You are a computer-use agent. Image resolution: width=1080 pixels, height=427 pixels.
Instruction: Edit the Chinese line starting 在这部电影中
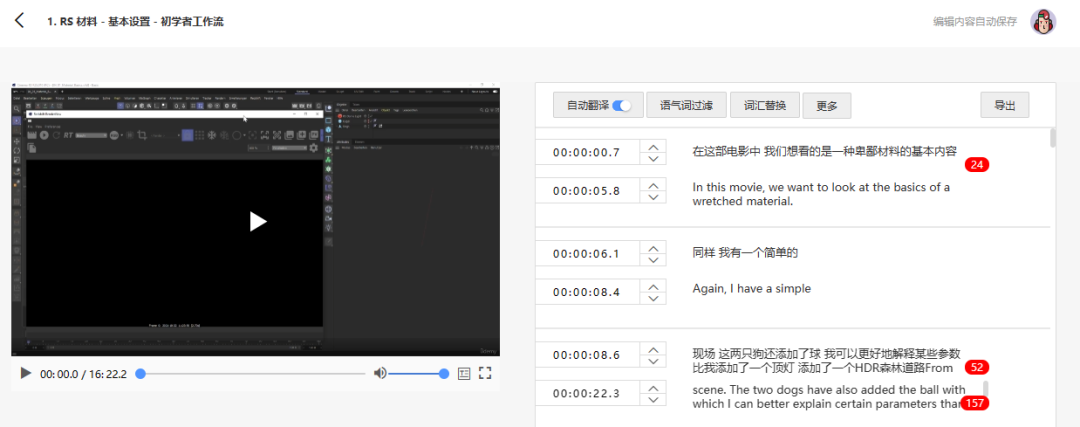[824, 152]
